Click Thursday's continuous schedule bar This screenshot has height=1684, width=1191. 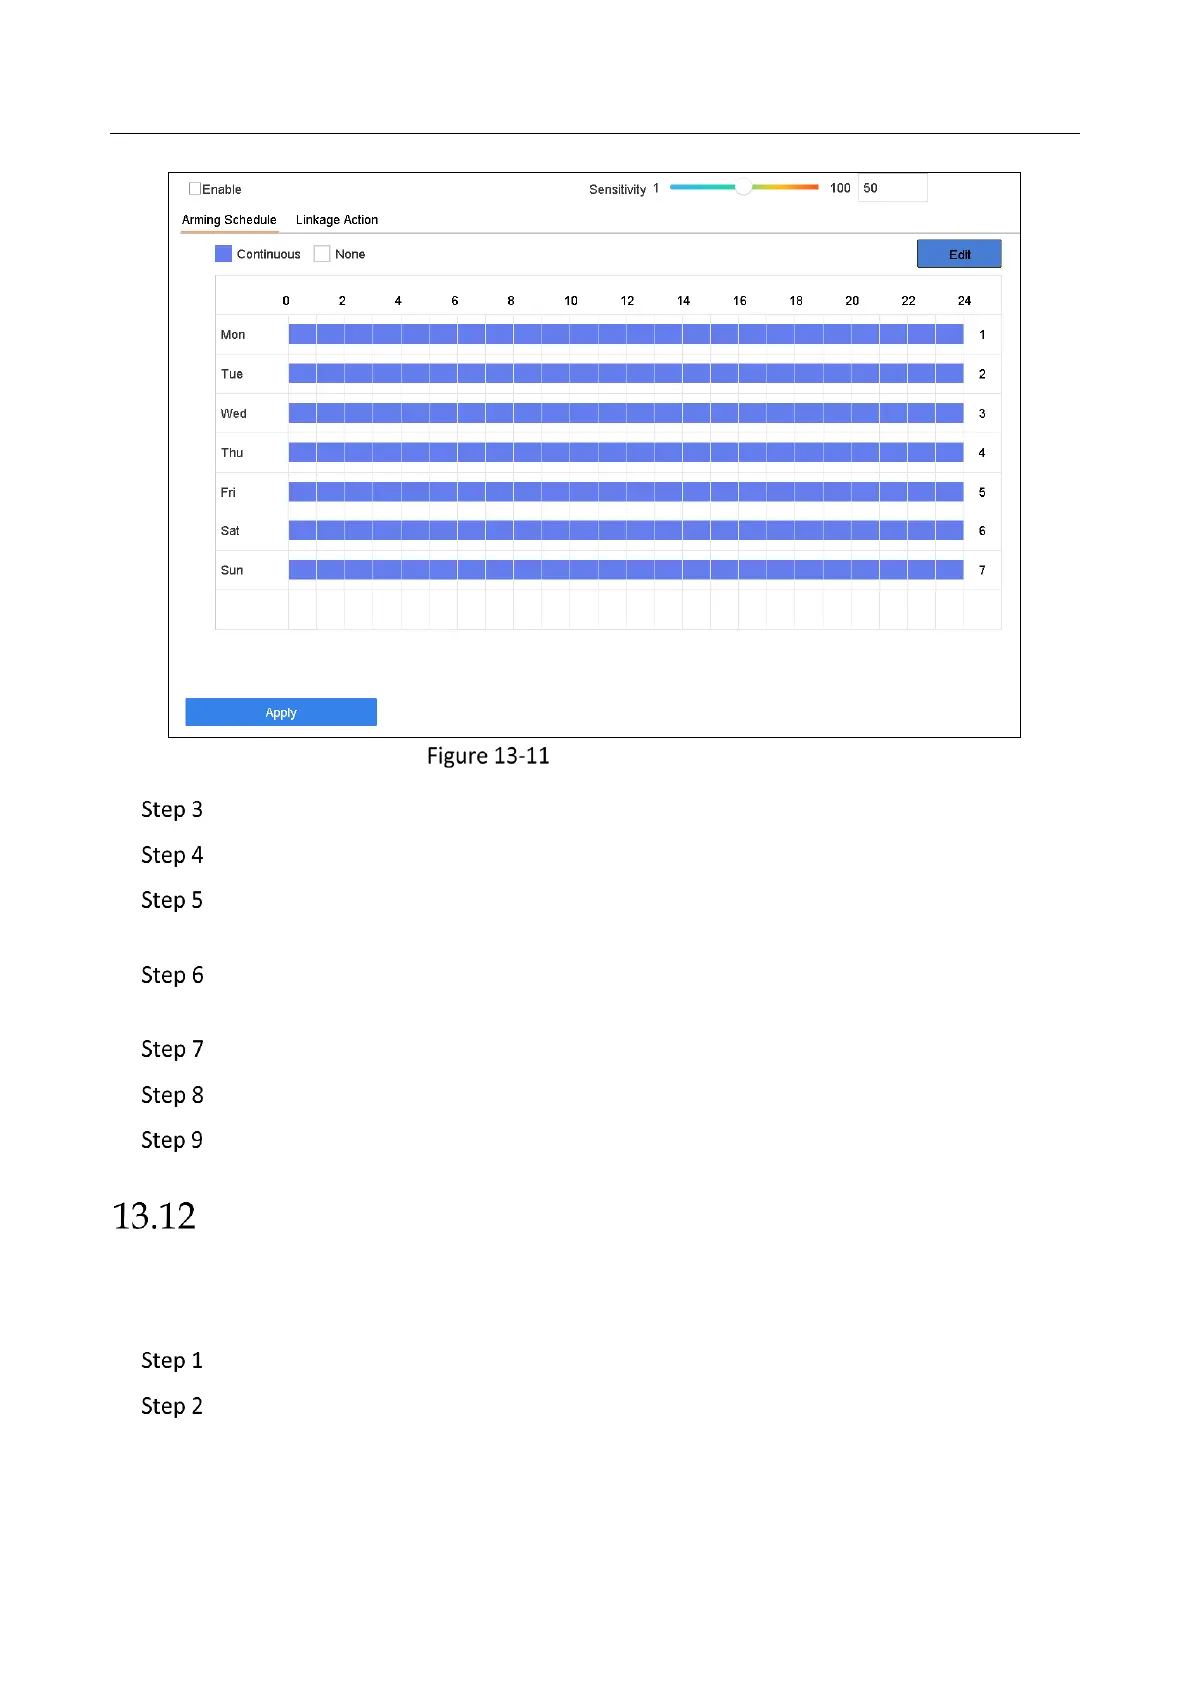click(626, 452)
